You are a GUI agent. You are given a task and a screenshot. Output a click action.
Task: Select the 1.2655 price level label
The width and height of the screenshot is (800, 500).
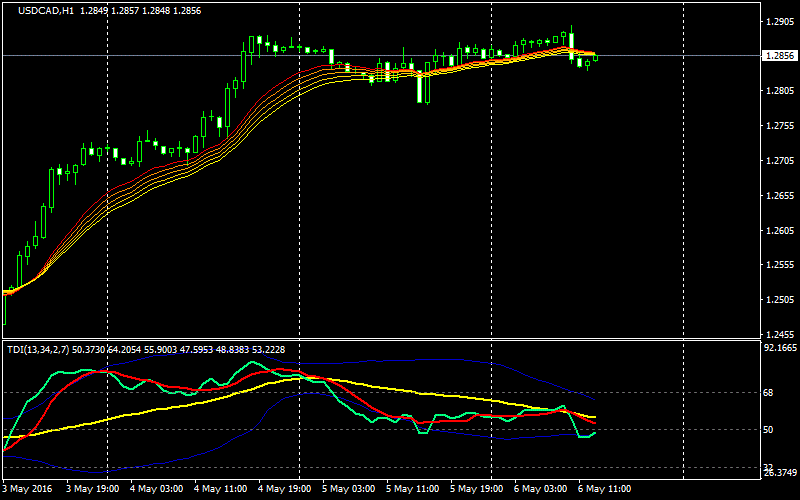click(x=778, y=196)
